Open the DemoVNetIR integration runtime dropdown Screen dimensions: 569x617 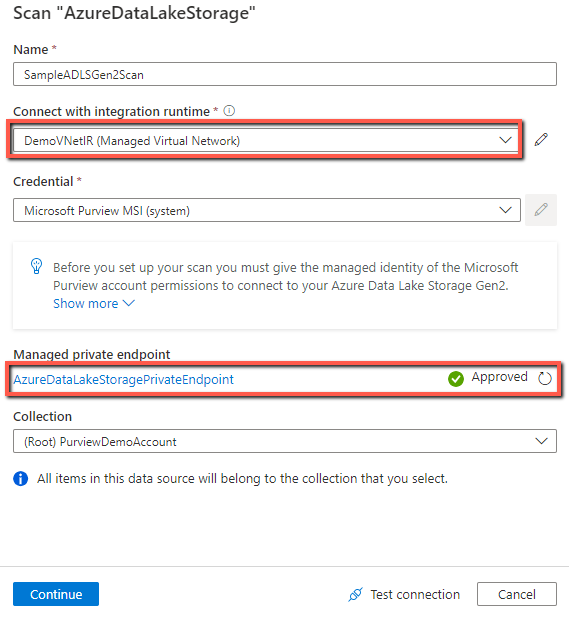point(266,140)
